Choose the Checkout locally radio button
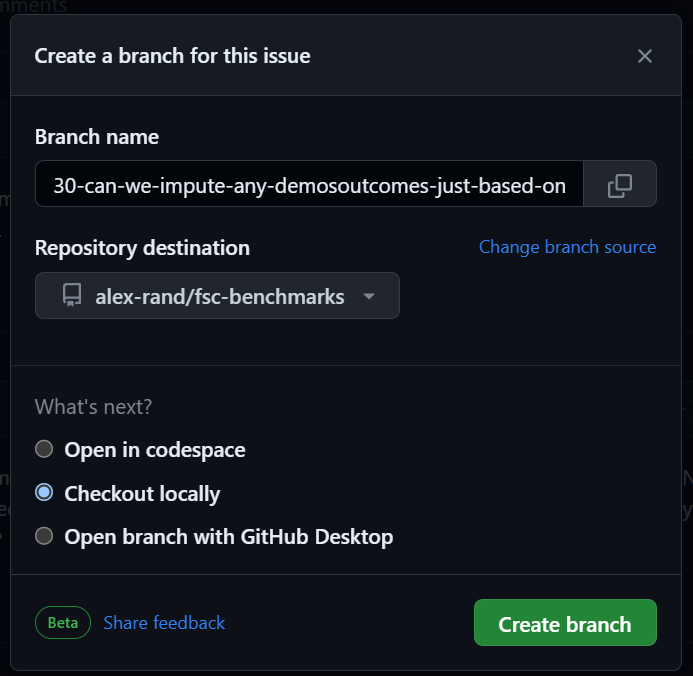693x676 pixels. coord(44,493)
